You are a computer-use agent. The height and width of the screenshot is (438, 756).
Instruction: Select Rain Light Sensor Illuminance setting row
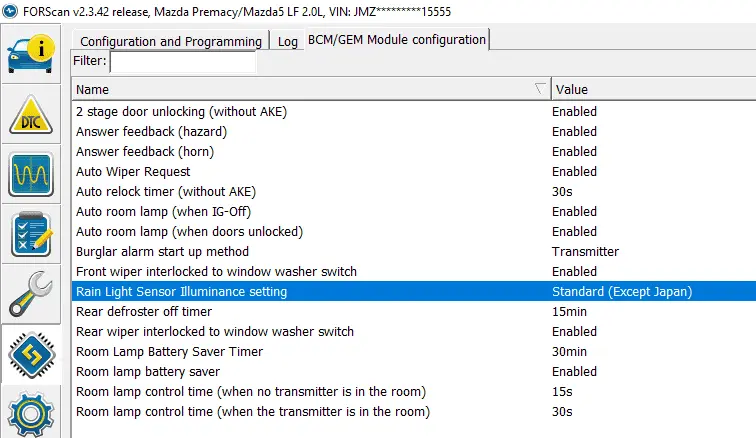(x=181, y=292)
